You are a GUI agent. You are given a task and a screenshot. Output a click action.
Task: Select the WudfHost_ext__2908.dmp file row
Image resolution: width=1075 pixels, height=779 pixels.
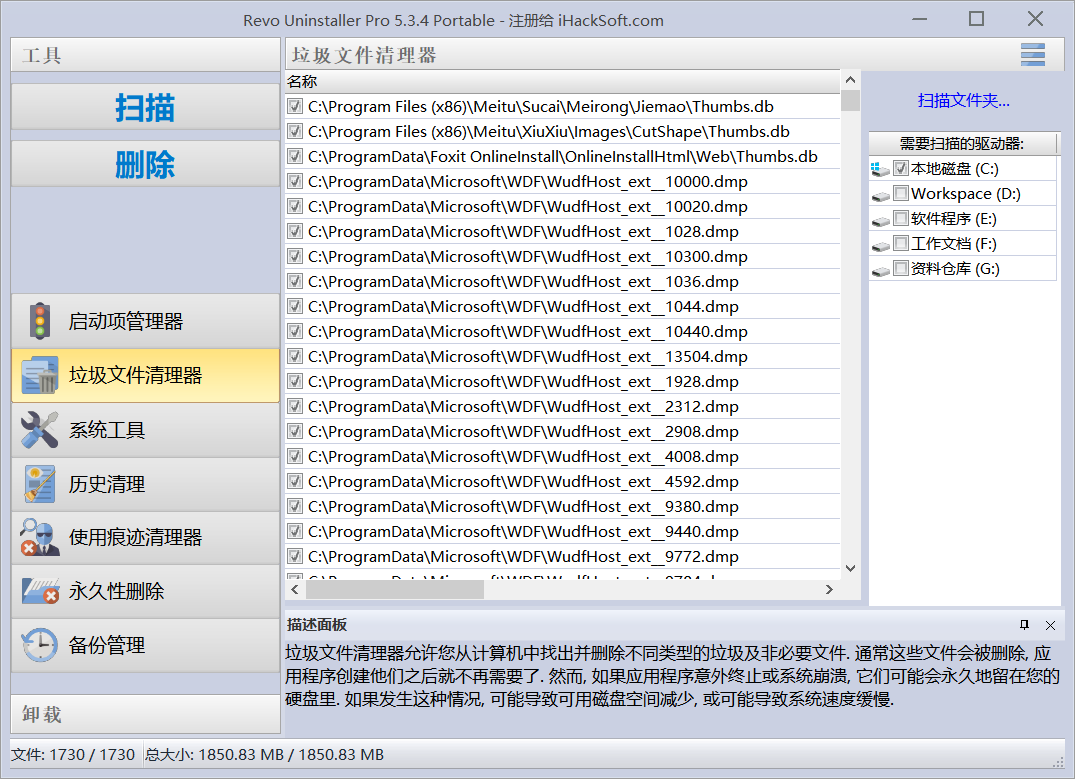562,431
